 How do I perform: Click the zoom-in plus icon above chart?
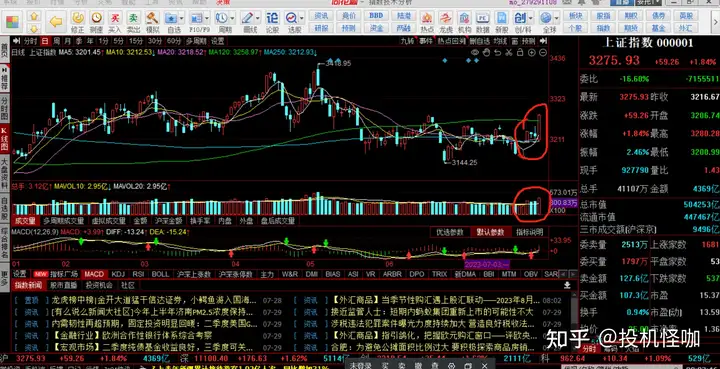[x=532, y=52]
